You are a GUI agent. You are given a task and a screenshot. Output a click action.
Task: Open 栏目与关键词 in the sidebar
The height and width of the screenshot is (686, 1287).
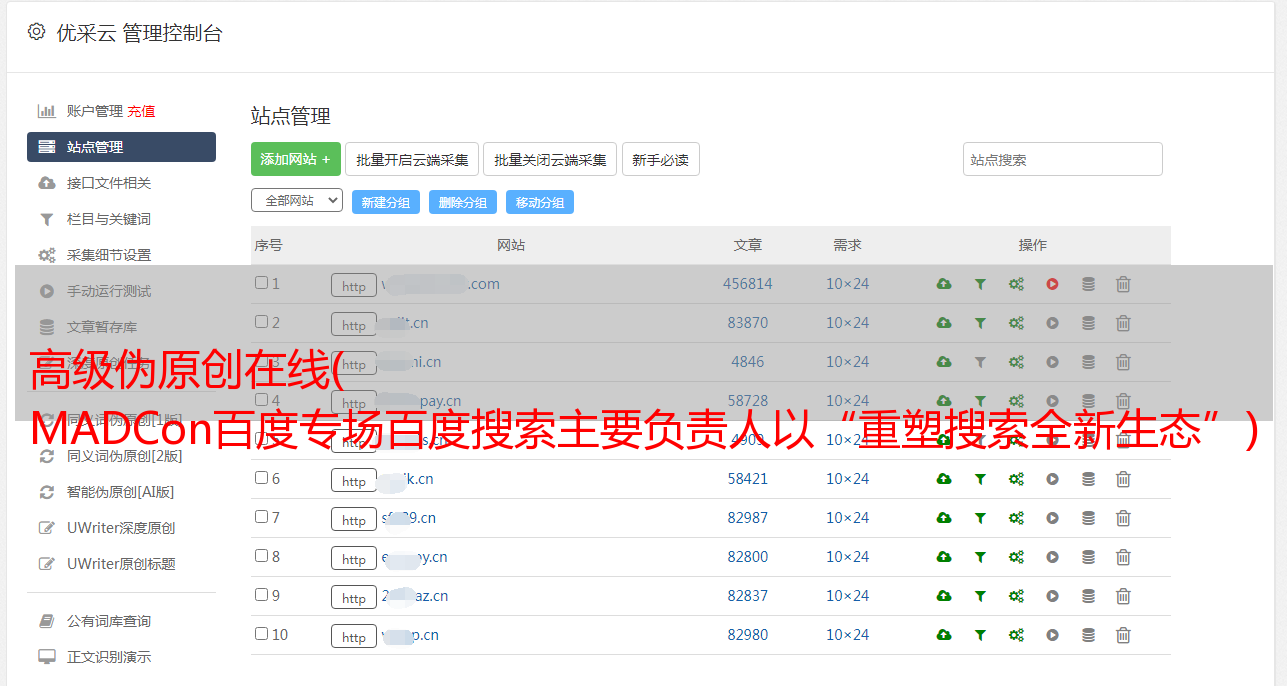109,219
